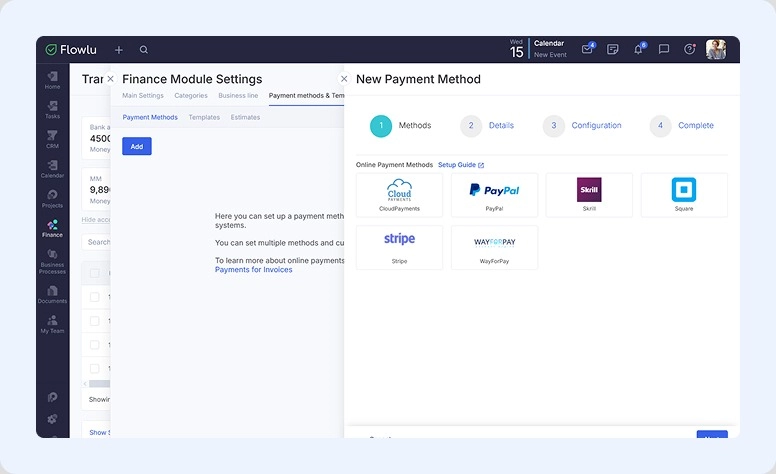Click the Flowlu logo
The height and width of the screenshot is (474, 776).
(71, 49)
